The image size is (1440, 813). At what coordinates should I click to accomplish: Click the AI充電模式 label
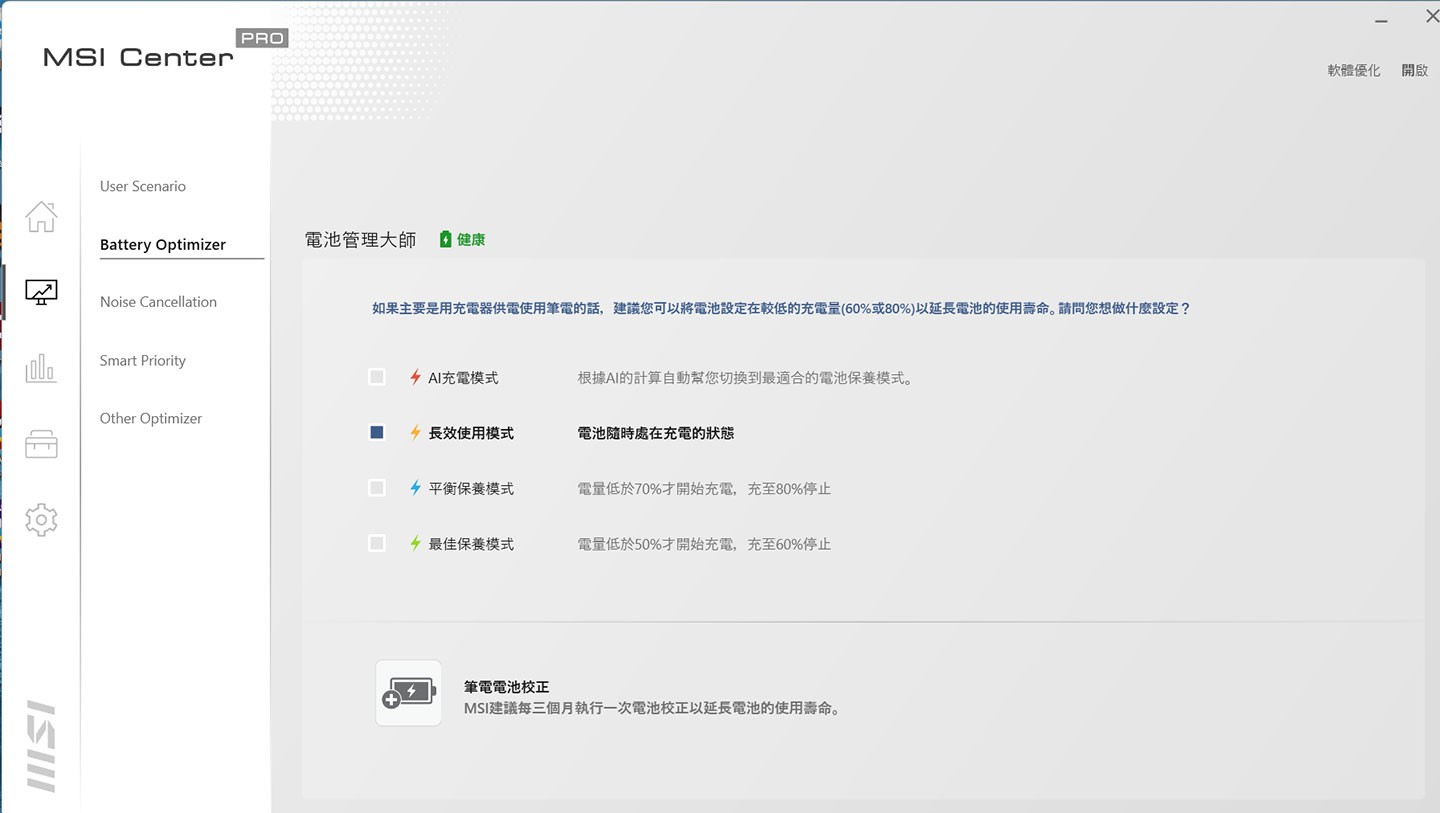pos(463,378)
